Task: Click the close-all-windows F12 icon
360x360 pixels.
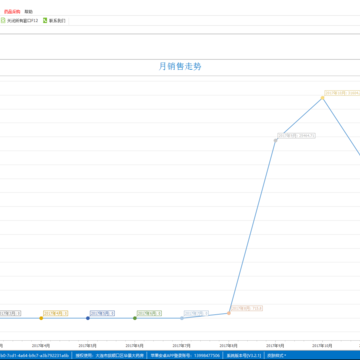Action: [x=3, y=21]
